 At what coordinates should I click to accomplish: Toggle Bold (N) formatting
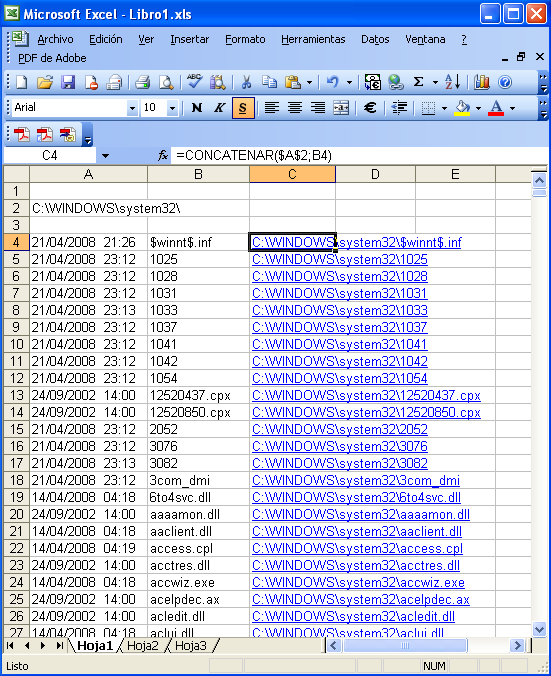(x=197, y=108)
